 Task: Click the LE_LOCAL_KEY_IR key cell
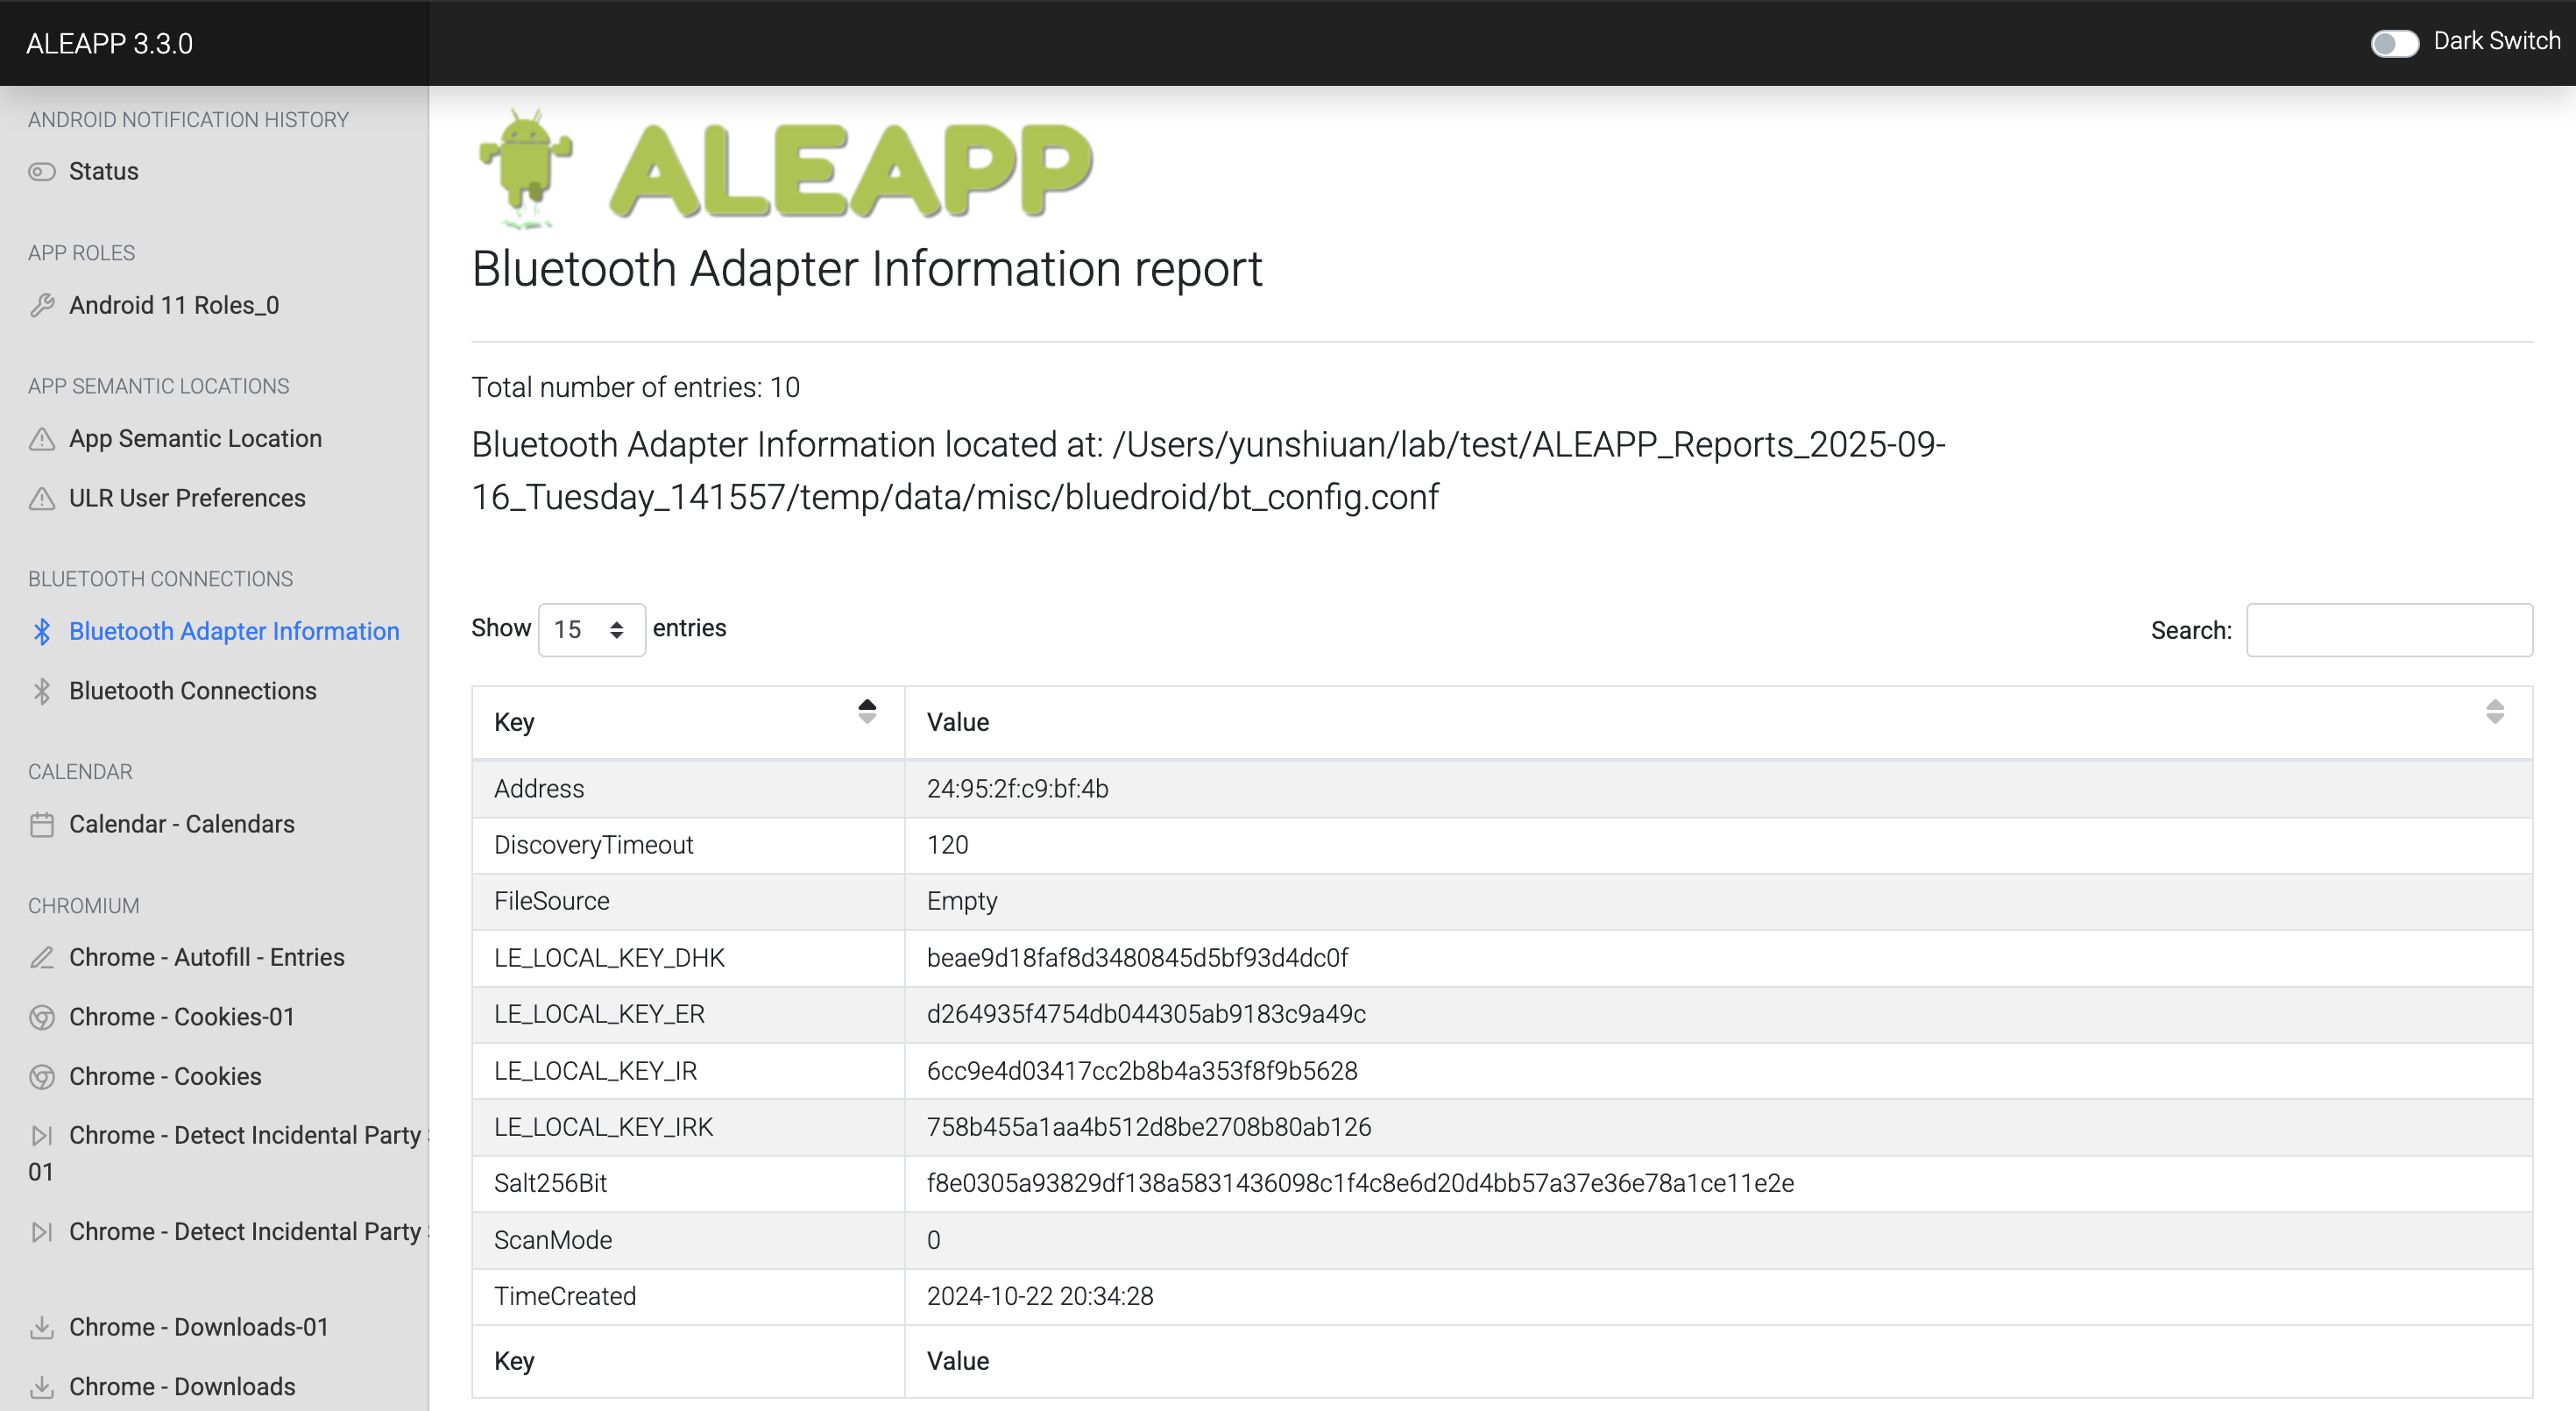coord(688,1071)
